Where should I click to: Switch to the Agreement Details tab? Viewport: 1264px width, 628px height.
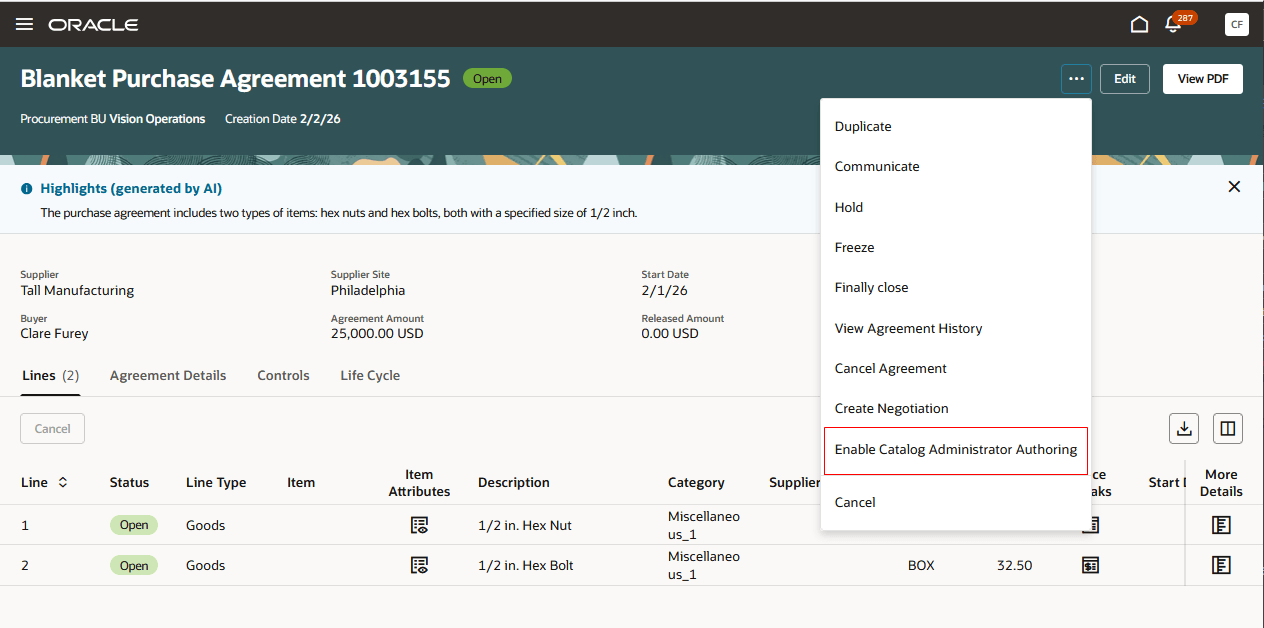(x=168, y=375)
